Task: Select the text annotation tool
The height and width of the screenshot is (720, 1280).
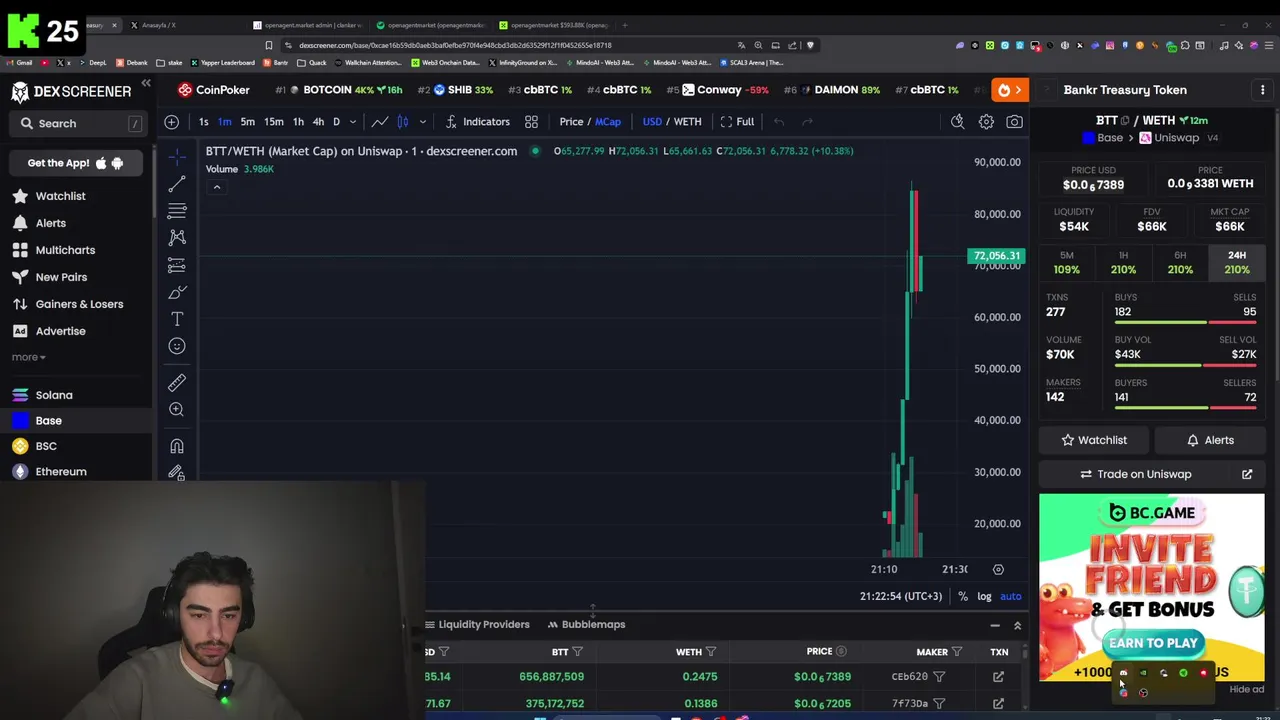Action: point(177,319)
